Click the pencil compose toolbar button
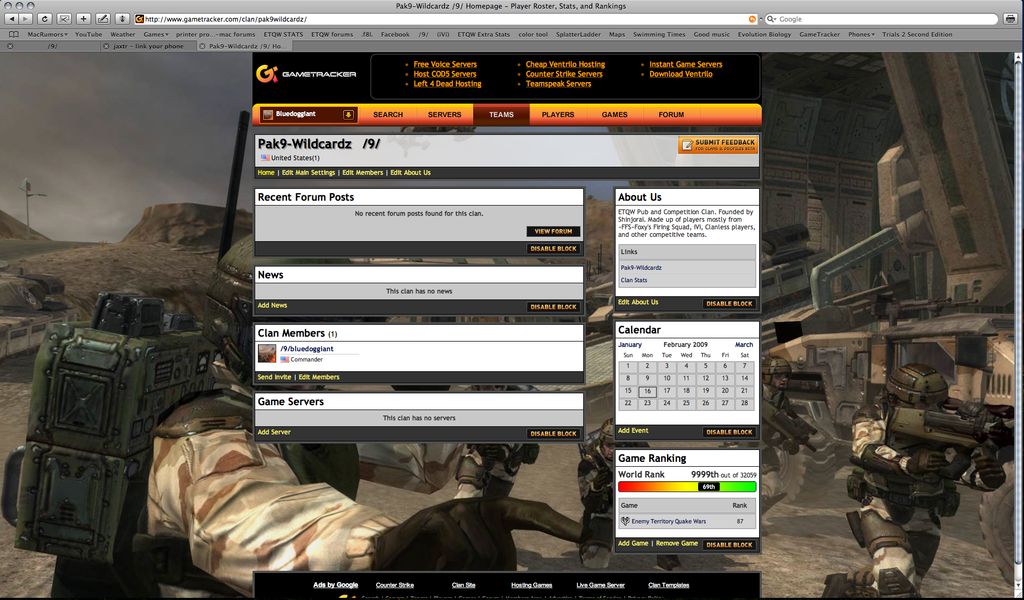 [103, 19]
